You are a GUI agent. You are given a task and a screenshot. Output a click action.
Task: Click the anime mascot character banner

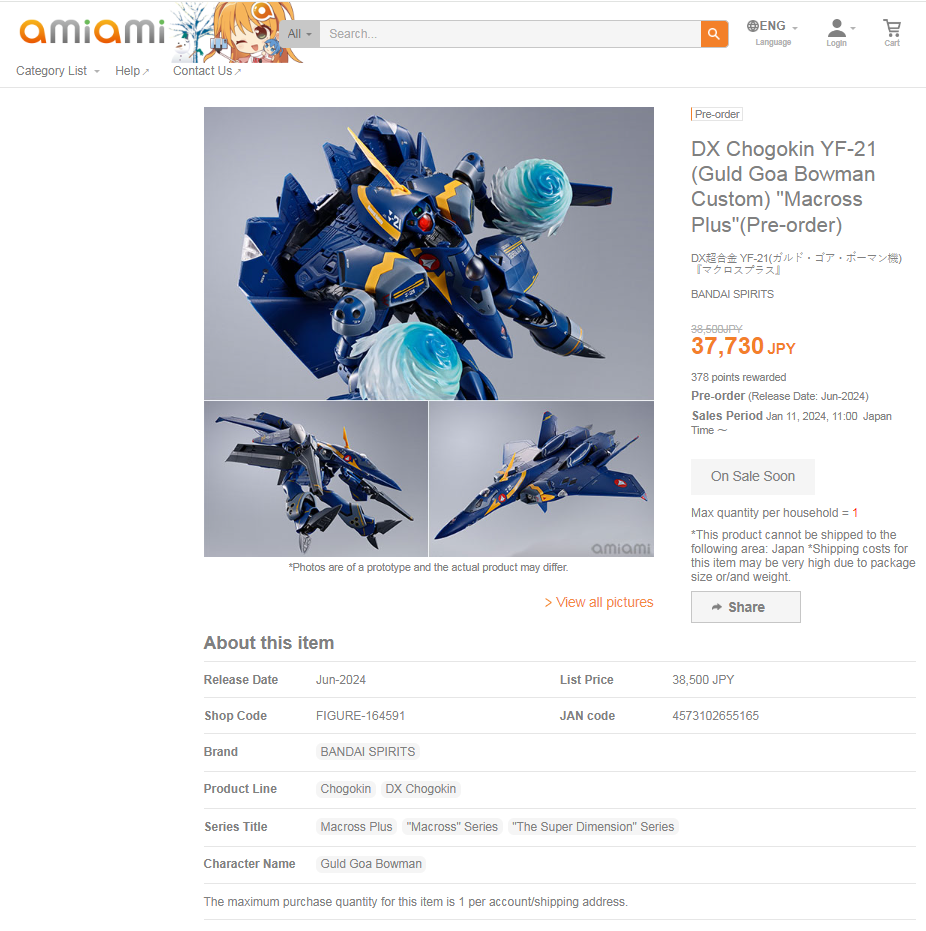237,31
